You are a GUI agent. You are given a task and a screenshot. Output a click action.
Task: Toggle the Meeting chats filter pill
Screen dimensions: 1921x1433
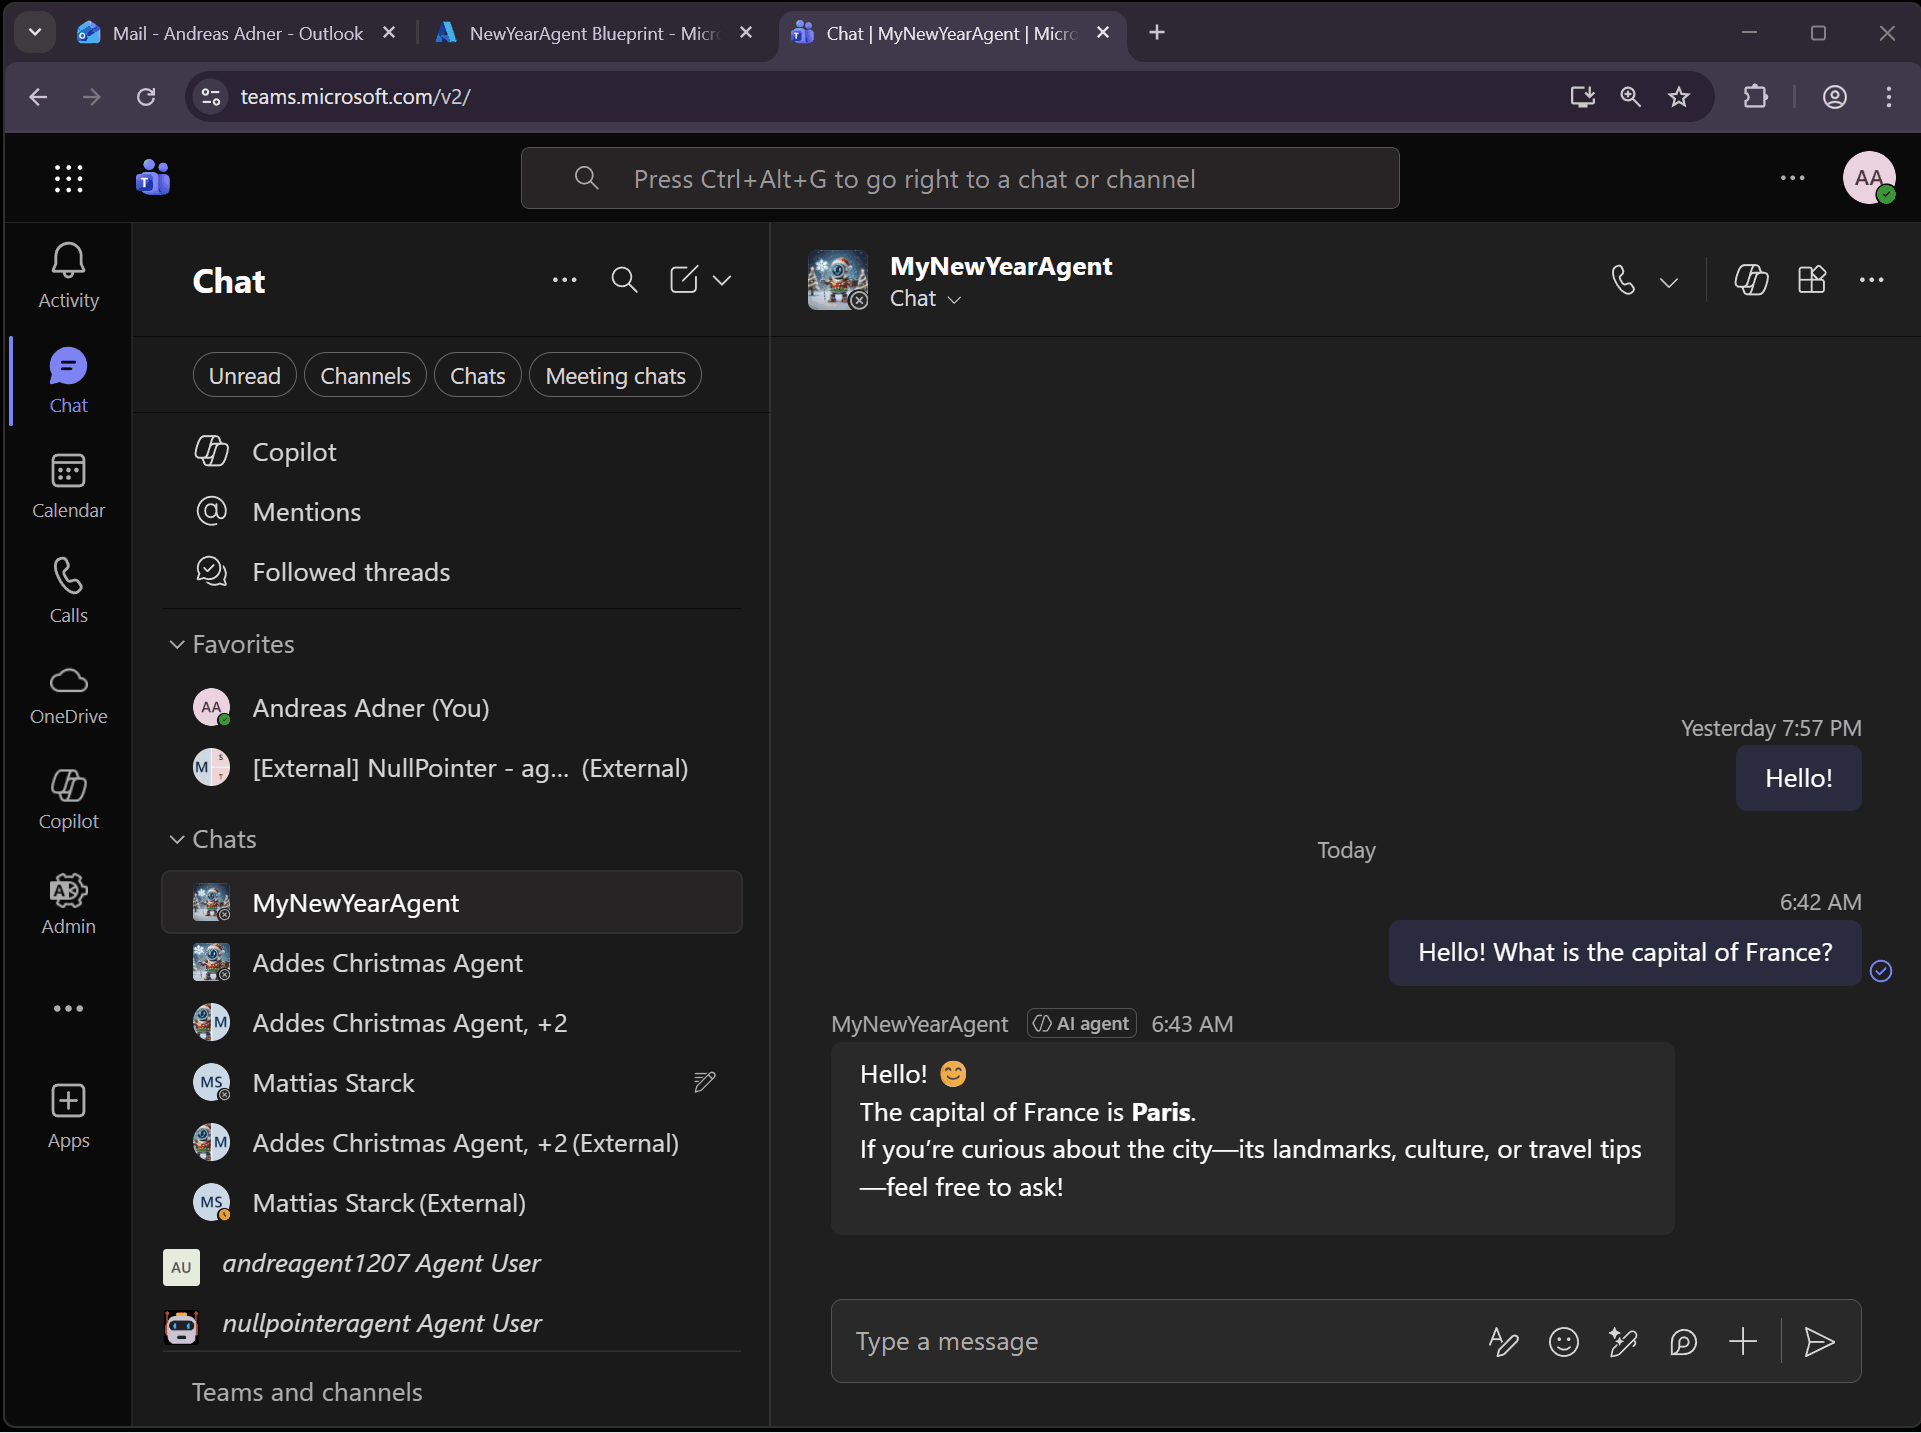[x=615, y=376]
